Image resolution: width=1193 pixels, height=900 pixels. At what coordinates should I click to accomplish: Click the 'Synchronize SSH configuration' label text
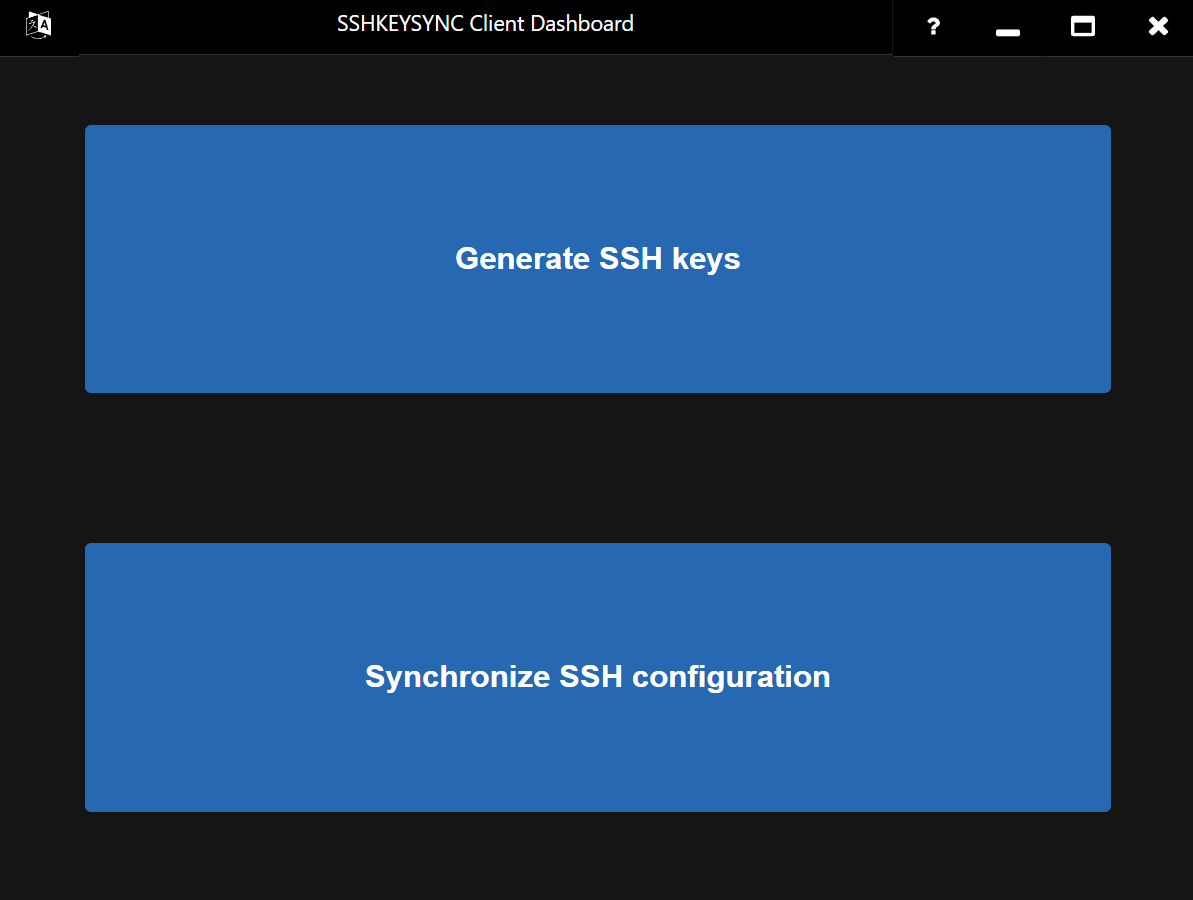(597, 677)
